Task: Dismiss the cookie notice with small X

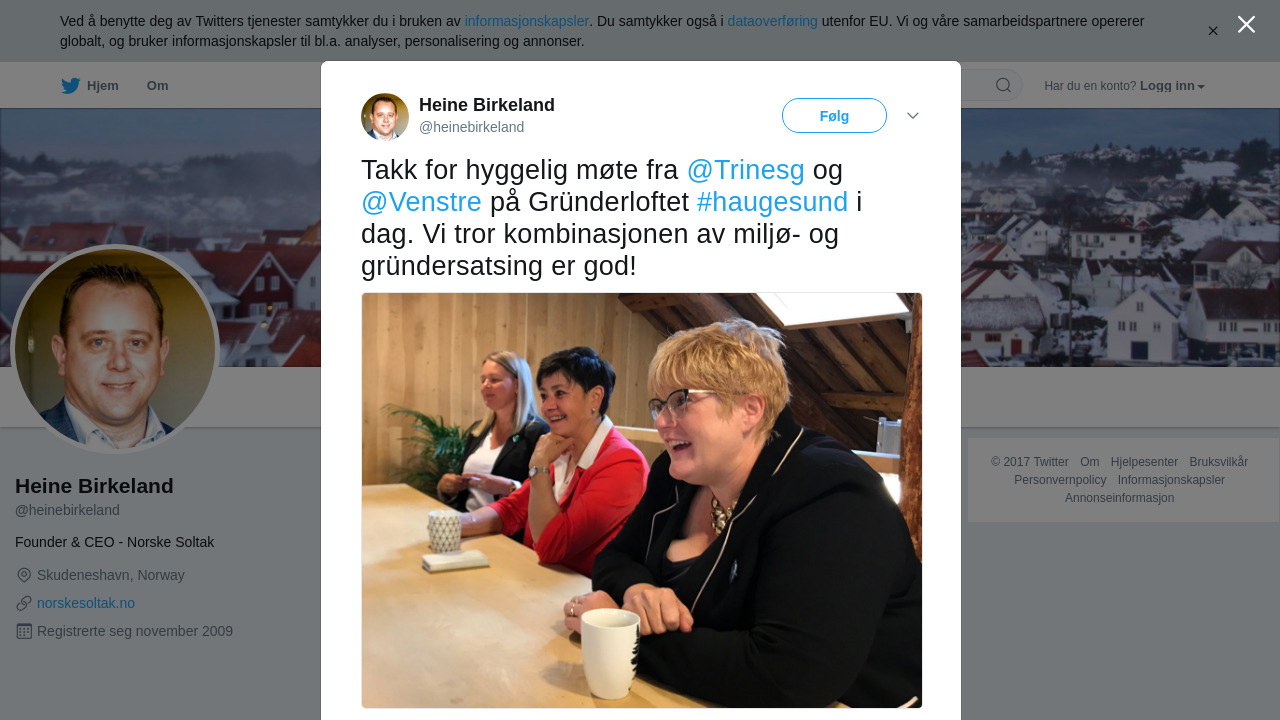Action: tap(1213, 31)
